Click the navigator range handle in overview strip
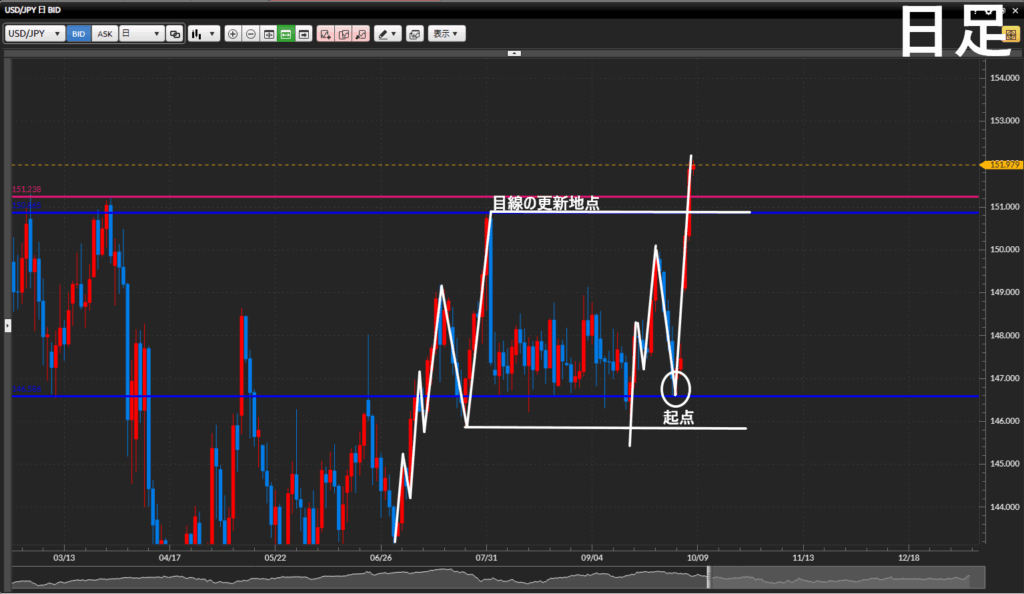This screenshot has width=1024, height=594. click(708, 577)
